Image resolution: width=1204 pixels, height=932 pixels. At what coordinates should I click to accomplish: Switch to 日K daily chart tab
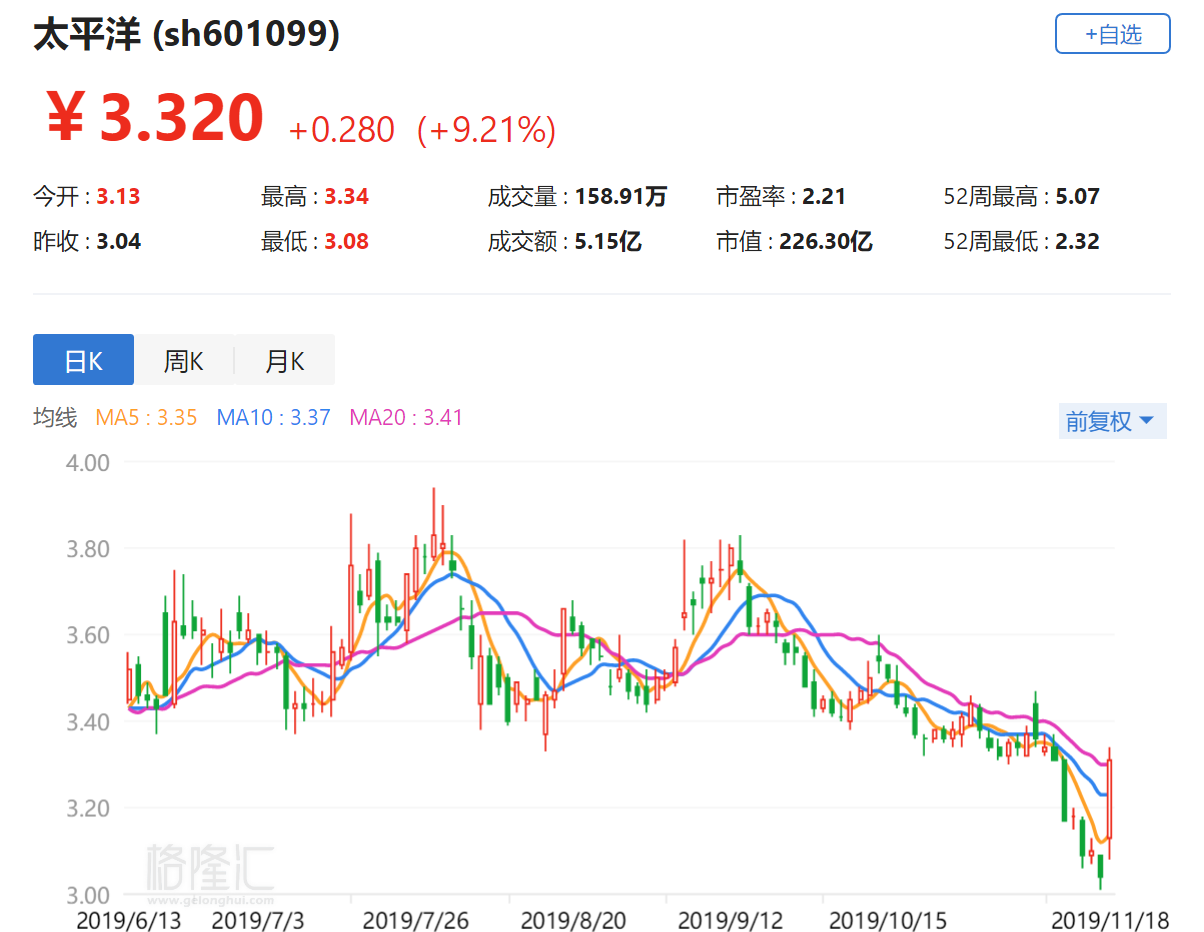click(x=84, y=360)
